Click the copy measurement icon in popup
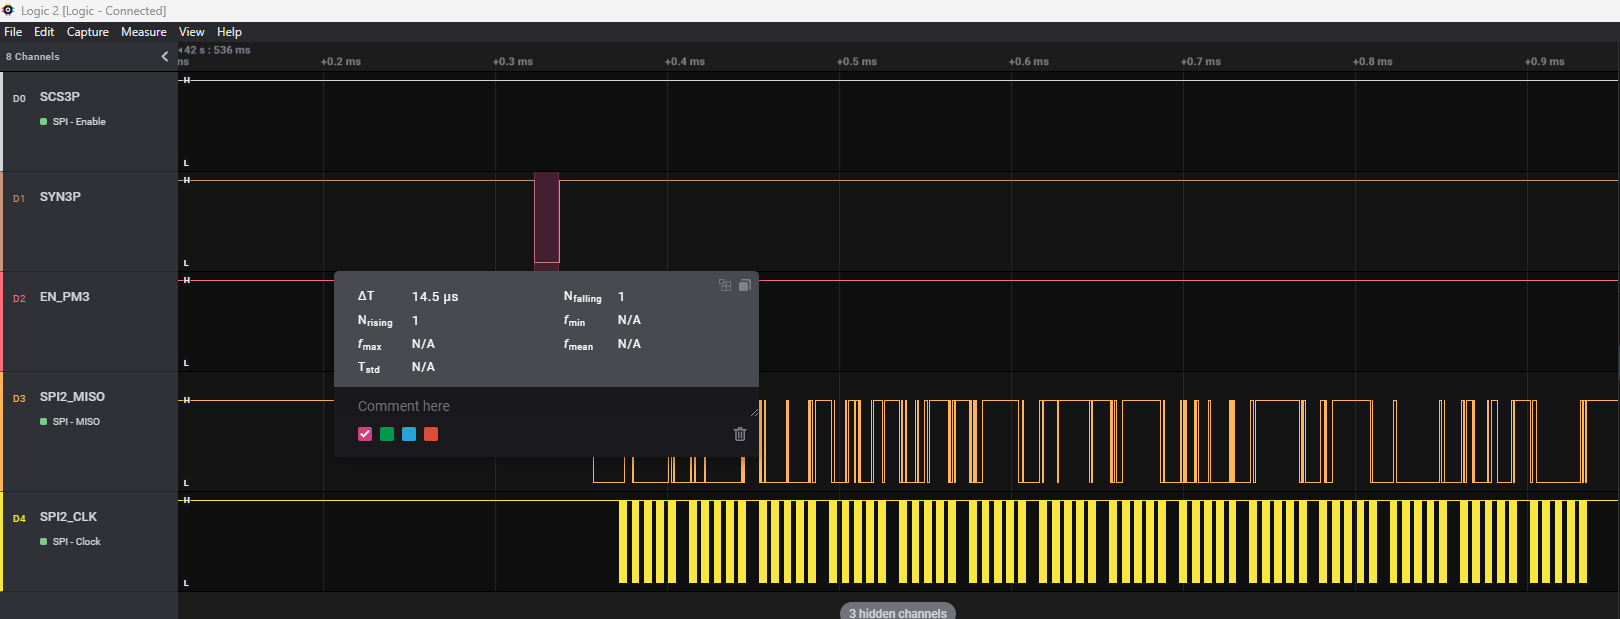This screenshot has width=1620, height=619. [744, 286]
